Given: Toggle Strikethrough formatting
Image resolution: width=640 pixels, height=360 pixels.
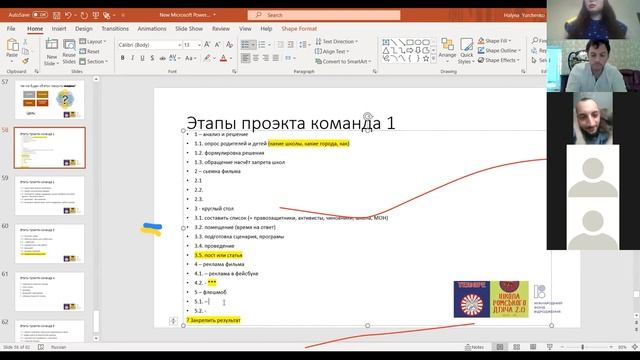Looking at the screenshot, I should click(x=162, y=58).
